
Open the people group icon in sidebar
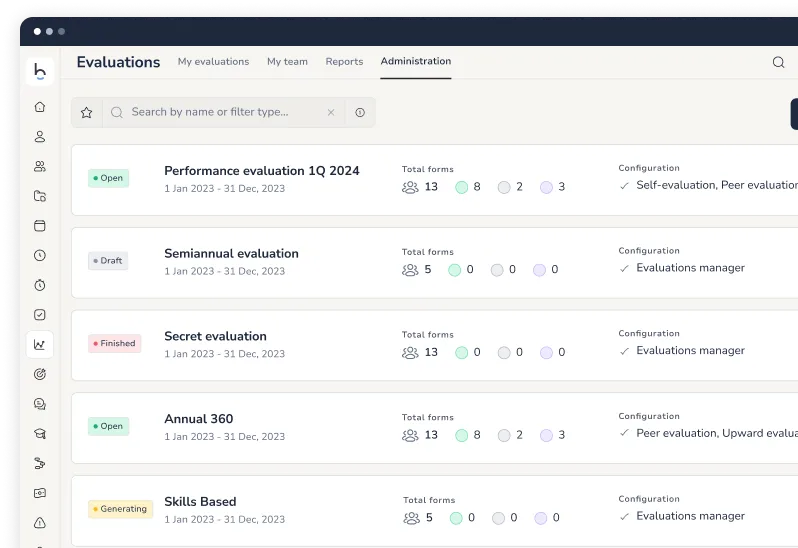point(40,166)
